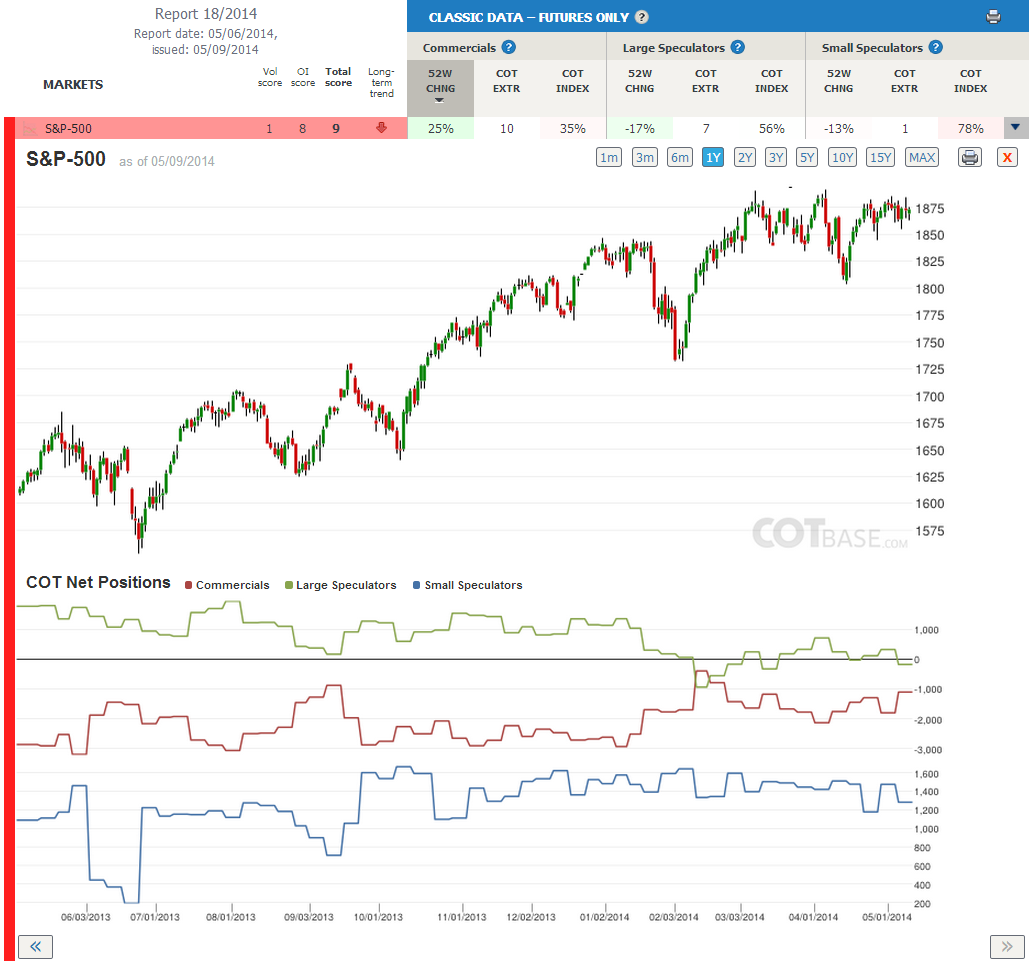Image resolution: width=1032 pixels, height=961 pixels.
Task: Click the red long-term trend down arrow
Action: coord(381,128)
